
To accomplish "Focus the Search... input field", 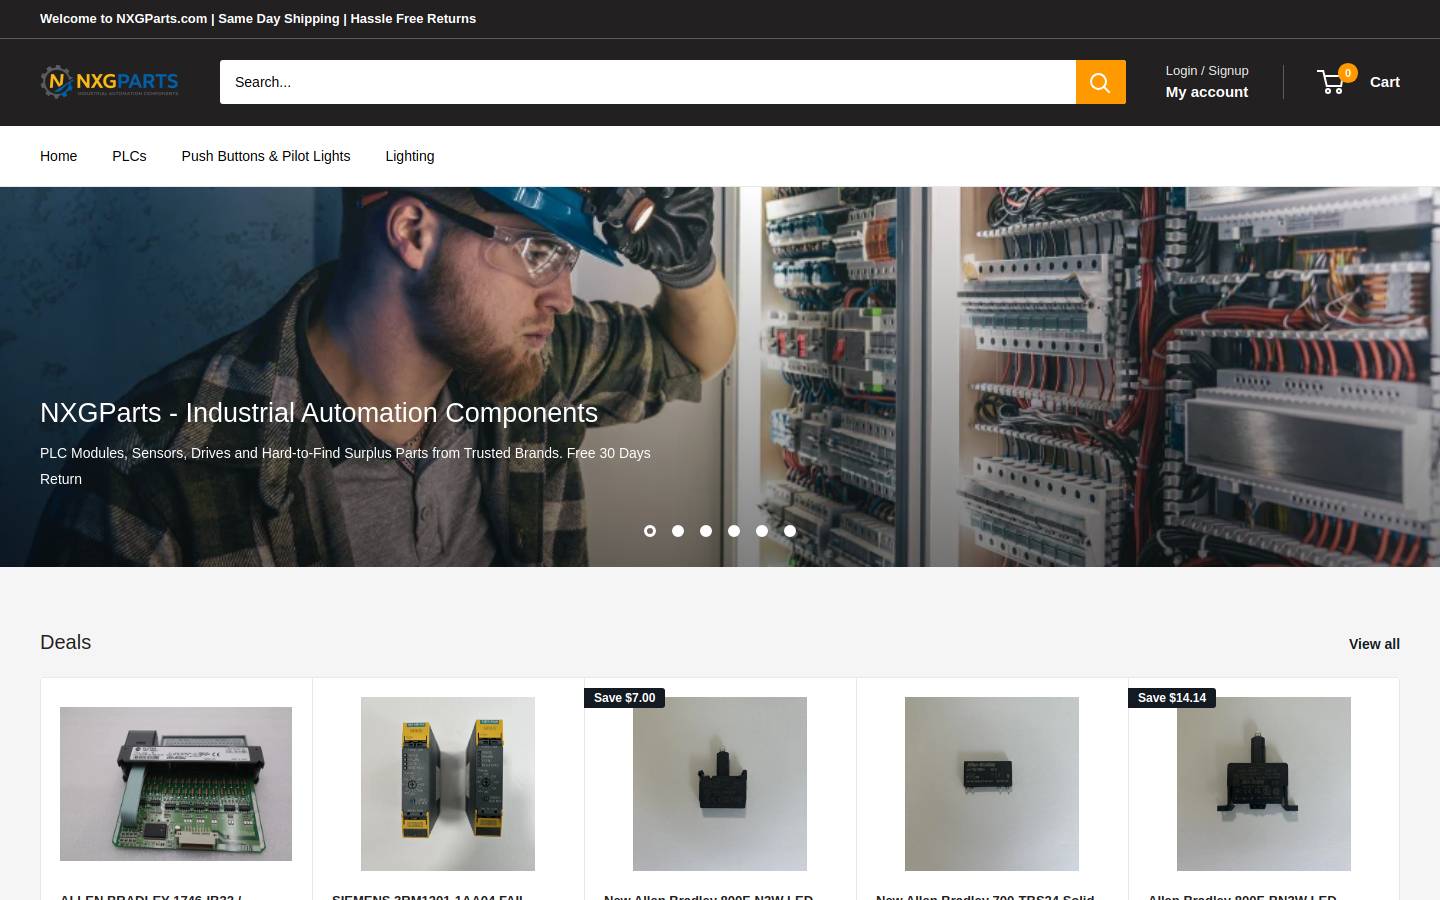I will tap(648, 82).
